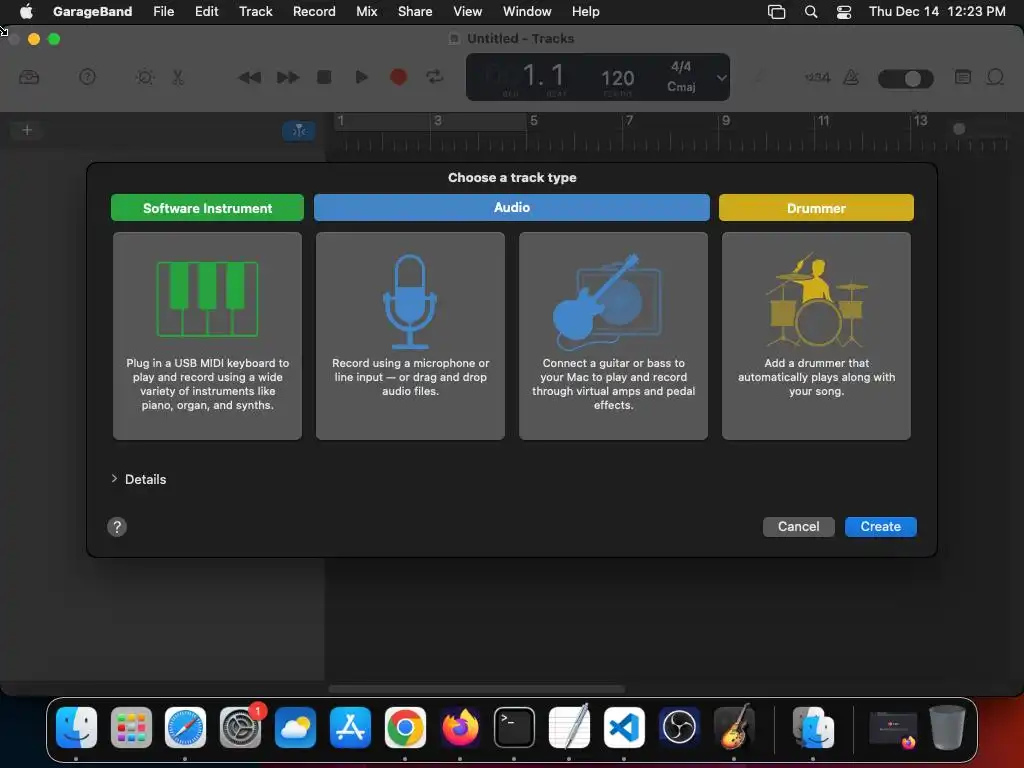Viewport: 1024px width, 768px height.
Task: Open Control Center in menu bar
Action: tap(844, 12)
